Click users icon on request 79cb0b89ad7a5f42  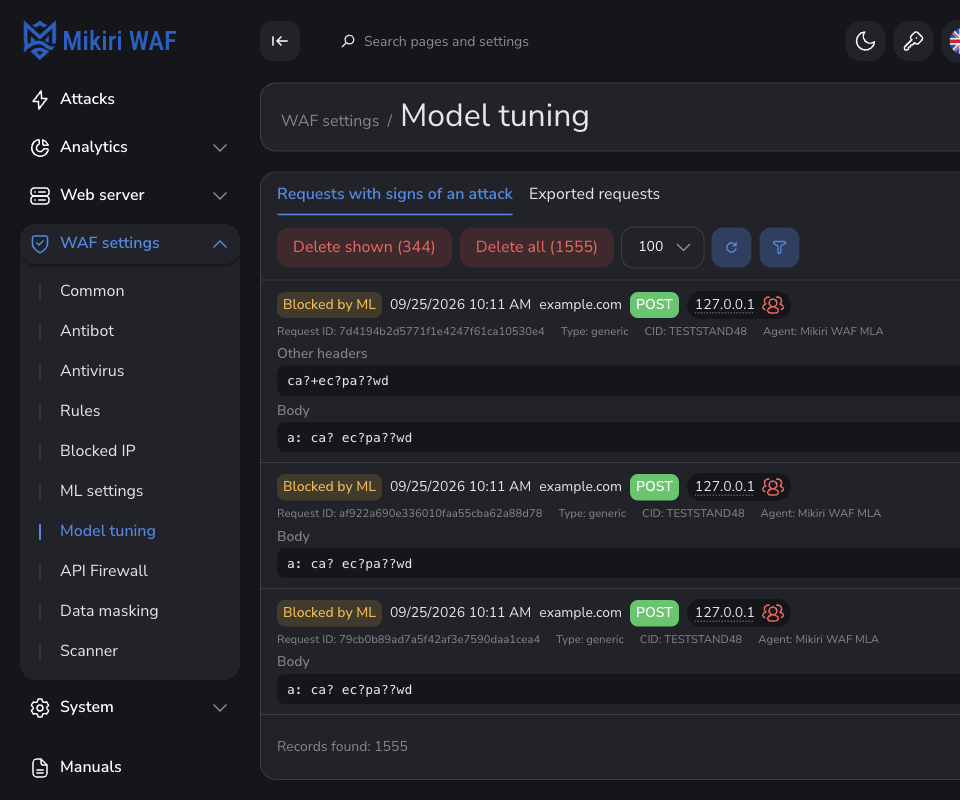point(773,613)
